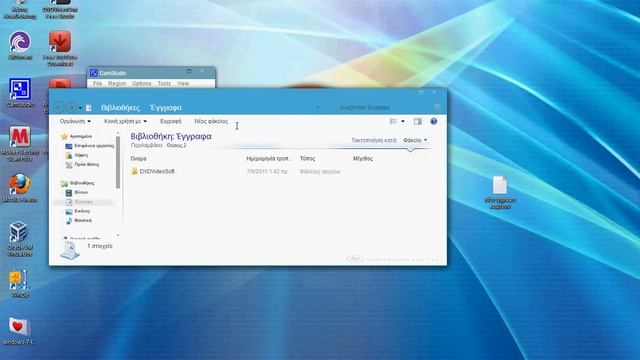Image resolution: width=640 pixels, height=360 pixels.
Task: Select Επιφάνεια εργασίας in the navigation pane
Action: tap(90, 146)
